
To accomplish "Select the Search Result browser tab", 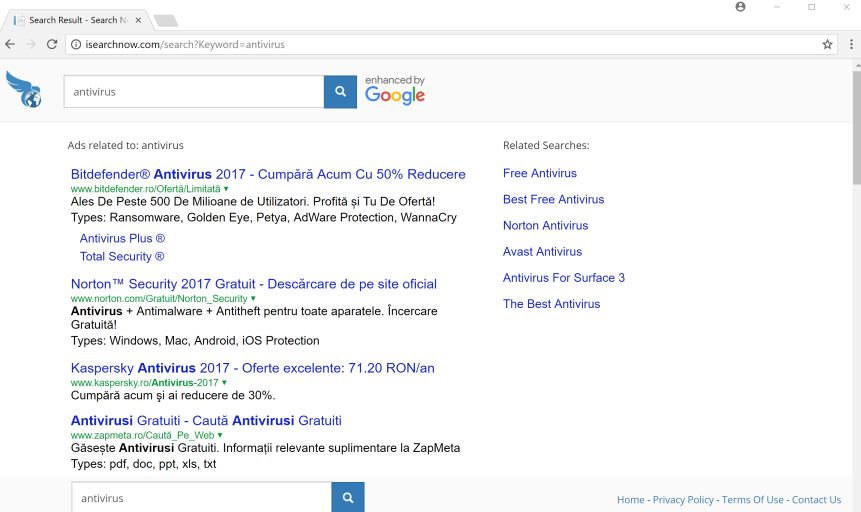I will (77, 20).
